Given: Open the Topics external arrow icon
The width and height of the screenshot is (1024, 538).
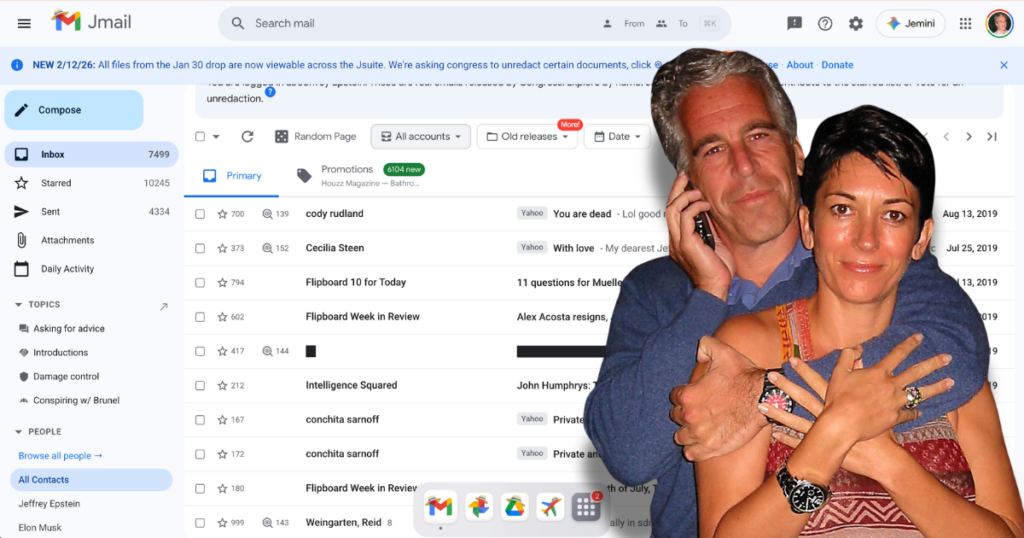Looking at the screenshot, I should click(164, 306).
